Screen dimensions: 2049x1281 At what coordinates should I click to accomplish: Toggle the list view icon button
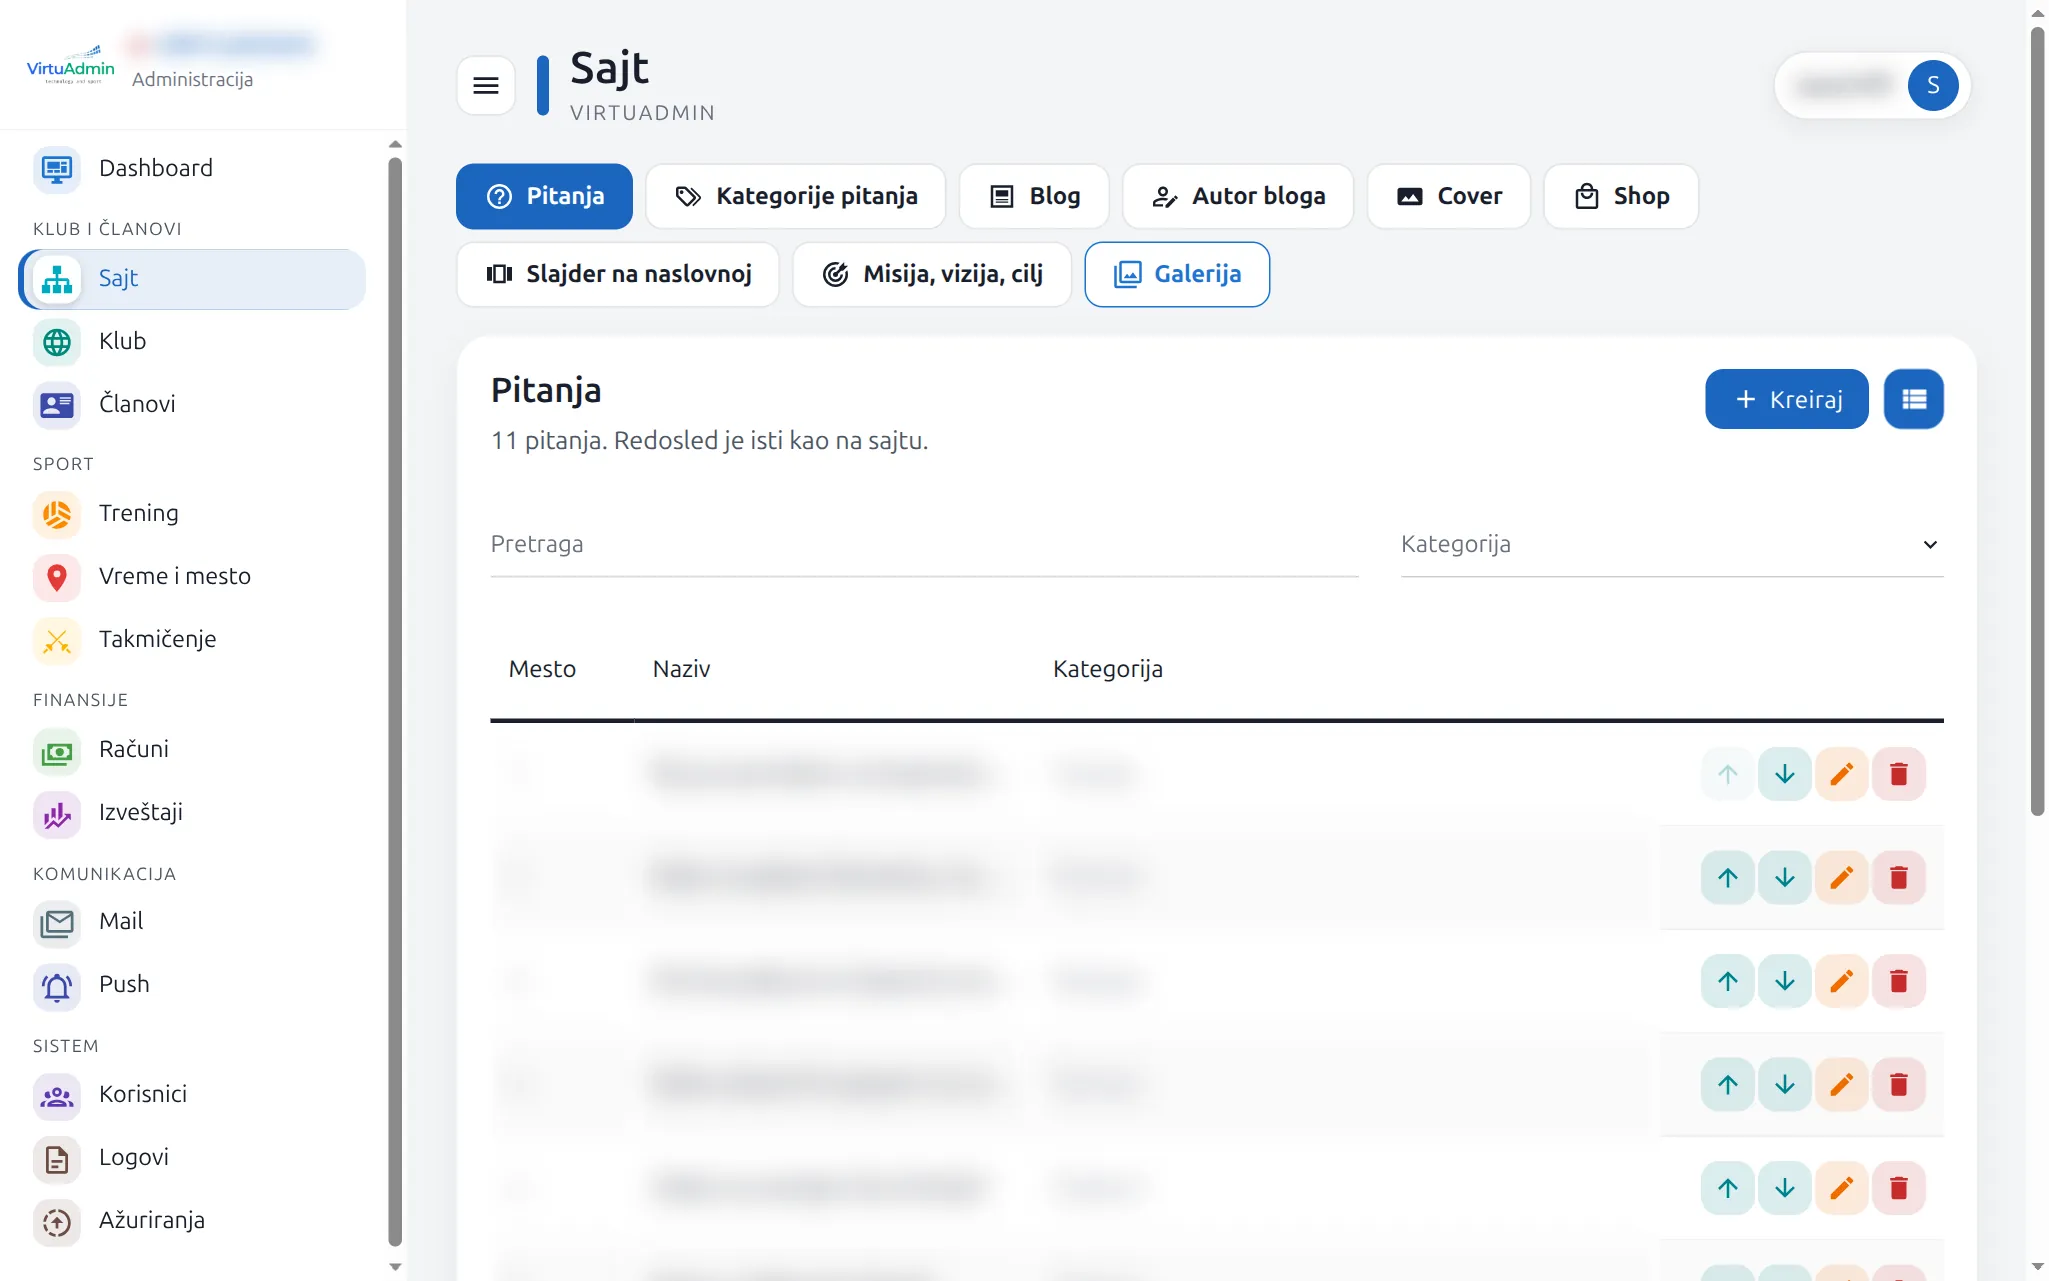click(1913, 399)
